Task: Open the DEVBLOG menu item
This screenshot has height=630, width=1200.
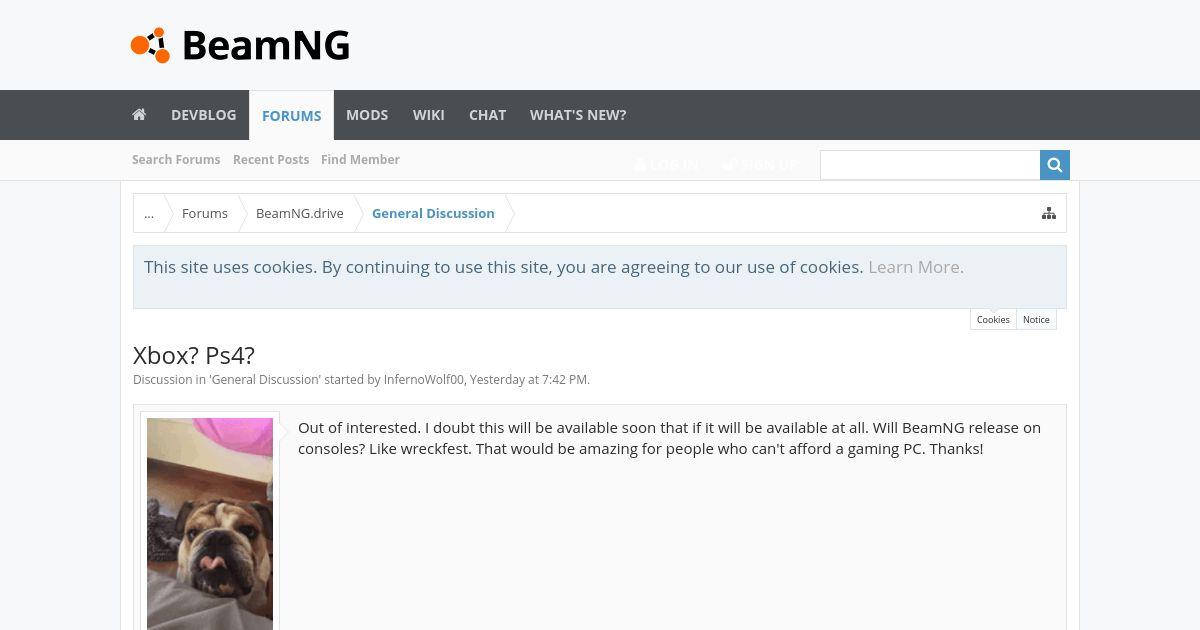Action: [x=204, y=115]
